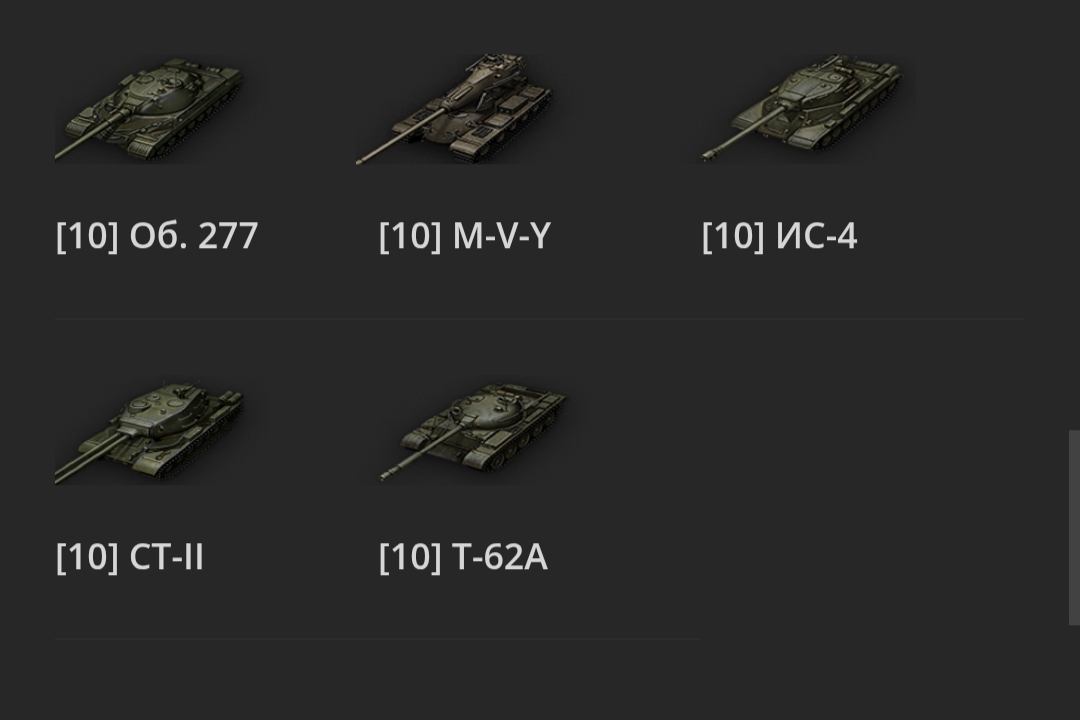Select the M-V-Y tank picture

(x=456, y=110)
